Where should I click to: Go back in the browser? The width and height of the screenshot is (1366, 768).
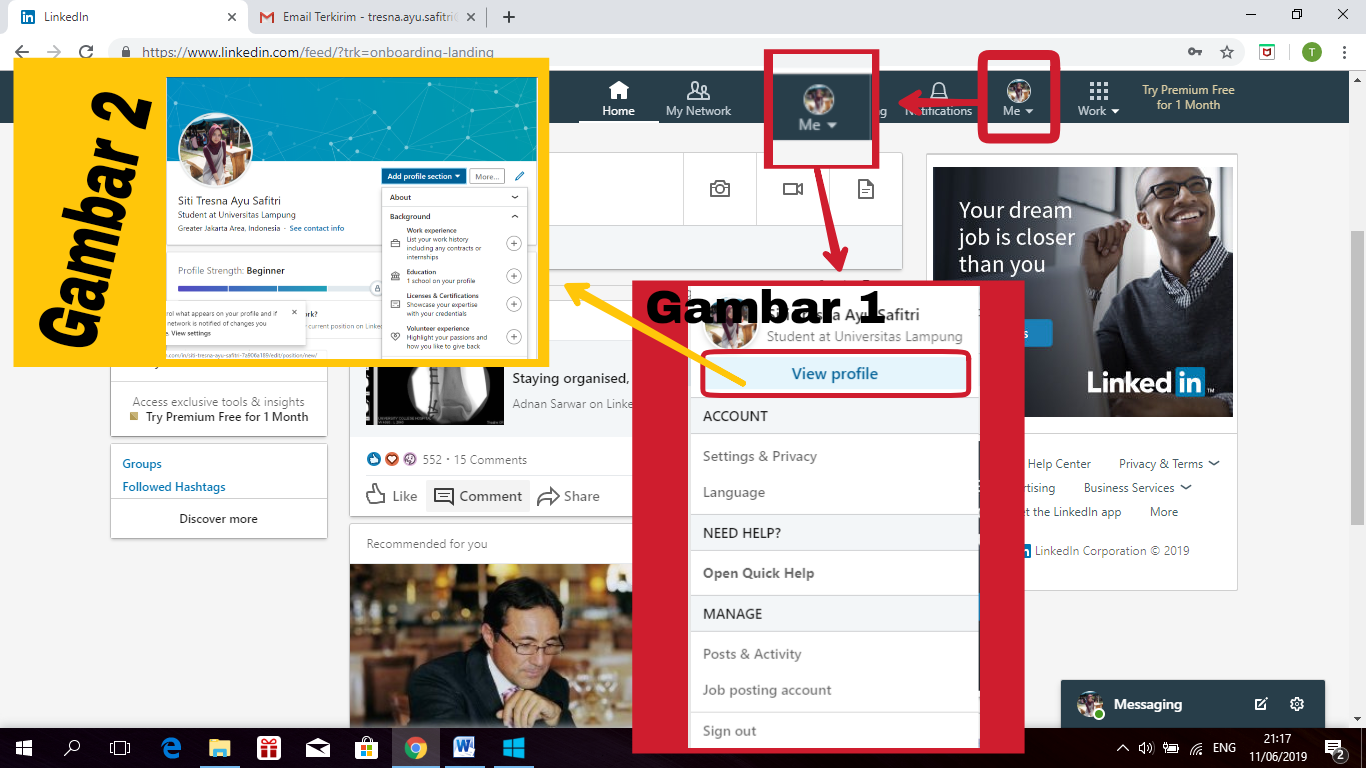22,52
